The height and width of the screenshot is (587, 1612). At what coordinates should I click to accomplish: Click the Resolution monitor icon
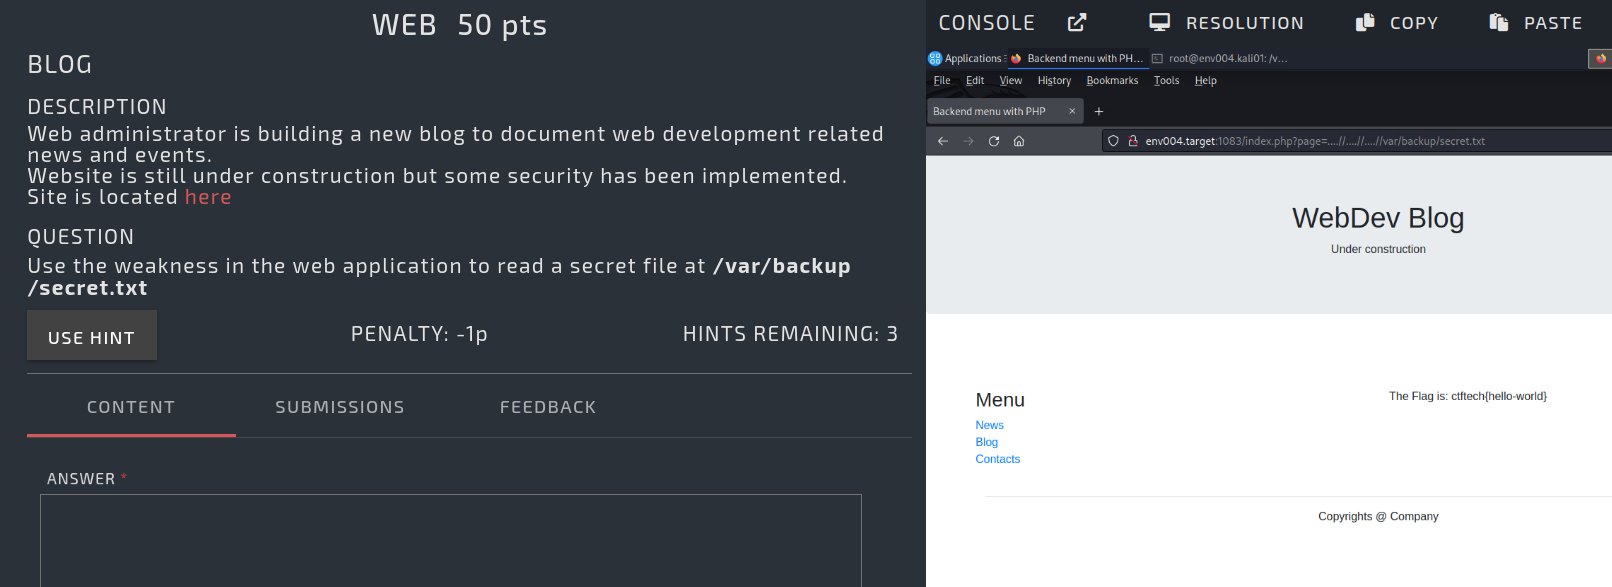click(x=1159, y=22)
